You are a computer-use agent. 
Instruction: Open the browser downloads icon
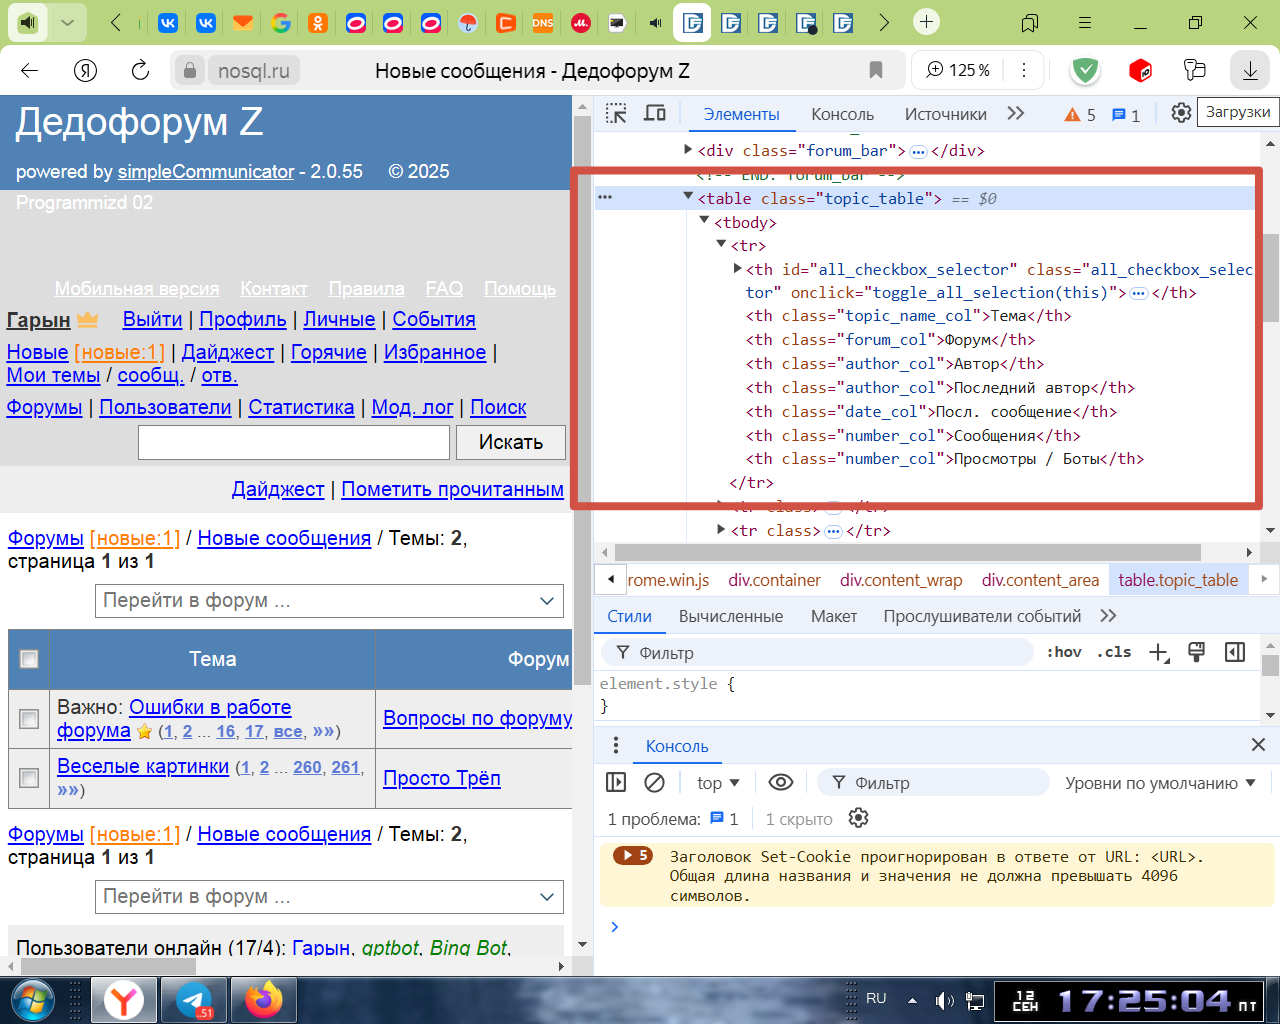[1250, 70]
